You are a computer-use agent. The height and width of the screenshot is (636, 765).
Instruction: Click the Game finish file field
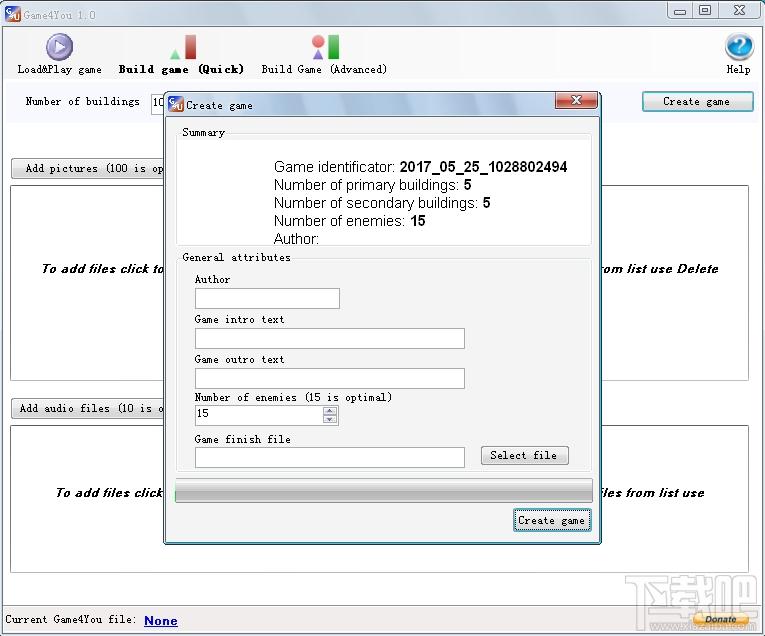[x=330, y=457]
